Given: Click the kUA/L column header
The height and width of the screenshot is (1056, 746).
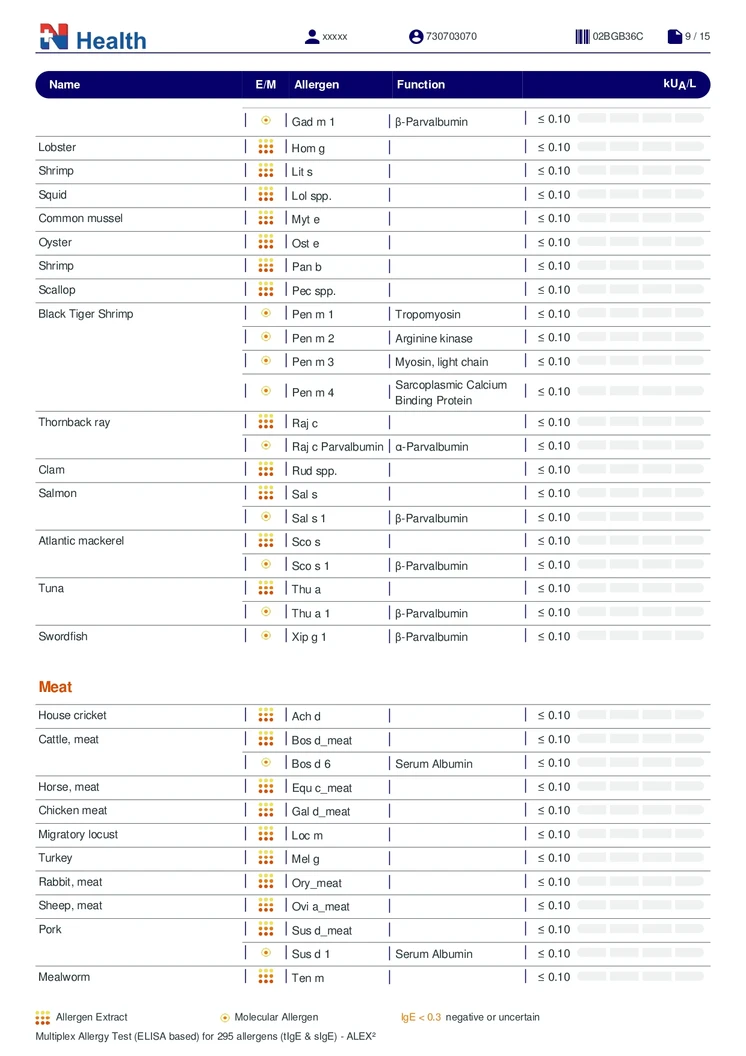Looking at the screenshot, I should click(x=679, y=84).
